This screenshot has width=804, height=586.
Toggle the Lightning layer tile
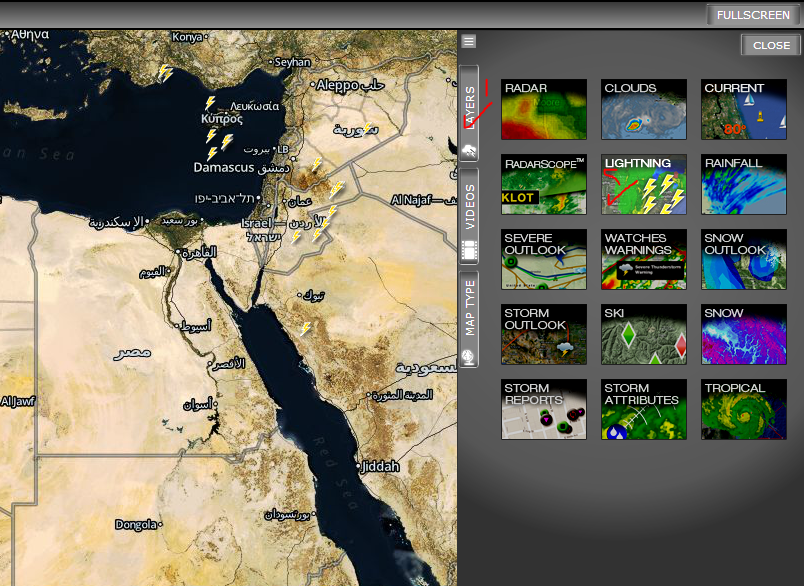pyautogui.click(x=644, y=184)
